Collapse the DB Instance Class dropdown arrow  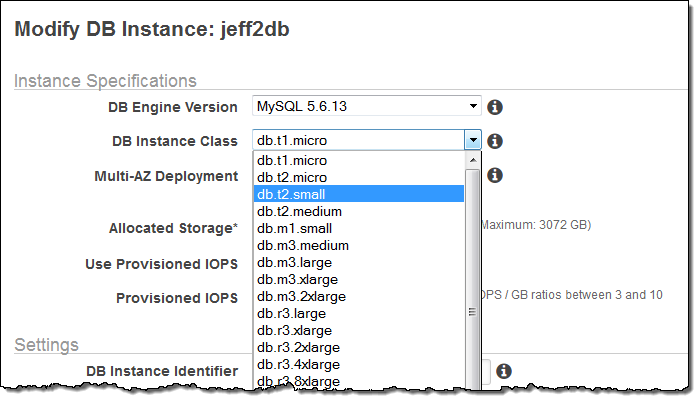coord(473,142)
